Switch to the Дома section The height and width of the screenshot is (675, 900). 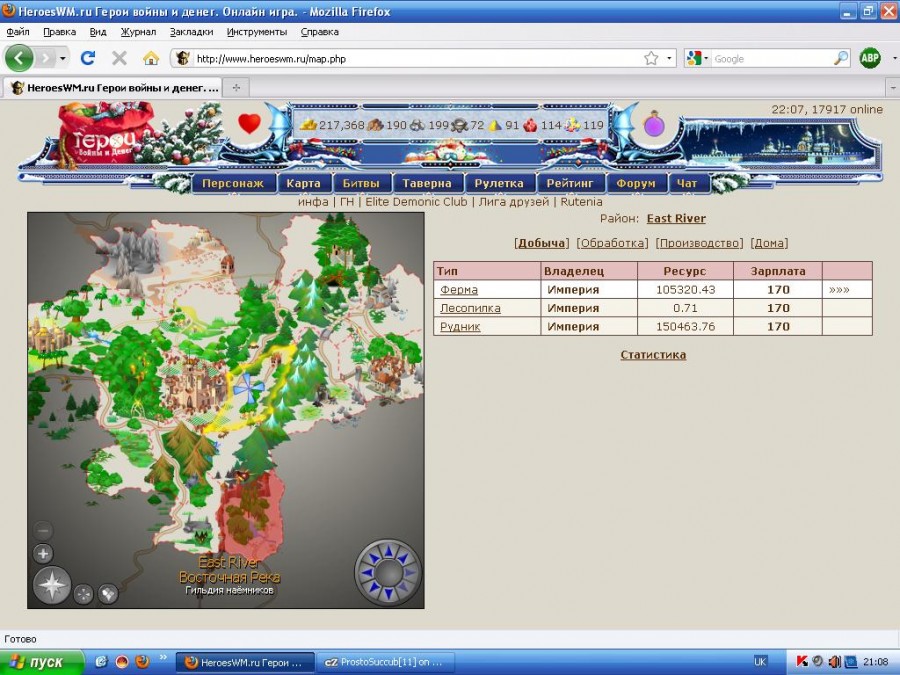click(769, 243)
